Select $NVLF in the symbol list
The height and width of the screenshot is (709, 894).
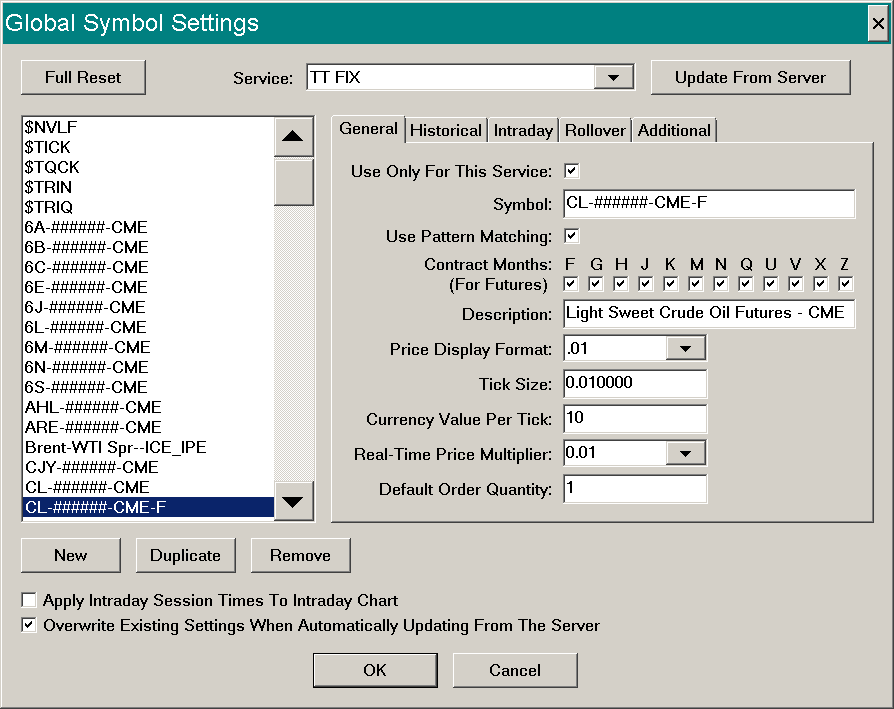pos(148,127)
